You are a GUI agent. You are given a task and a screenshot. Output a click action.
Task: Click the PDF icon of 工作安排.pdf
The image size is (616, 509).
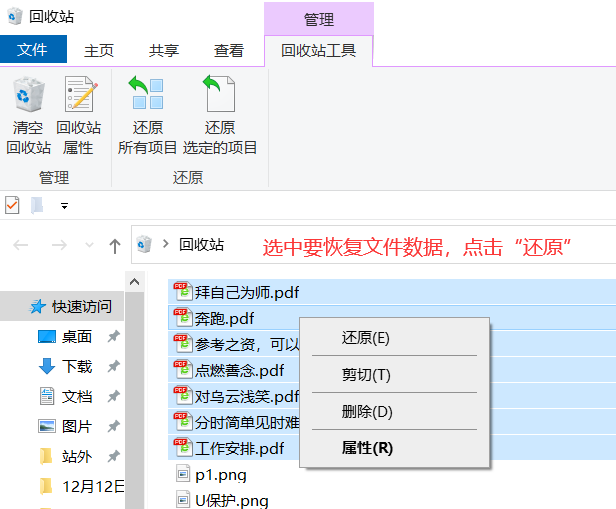(183, 447)
